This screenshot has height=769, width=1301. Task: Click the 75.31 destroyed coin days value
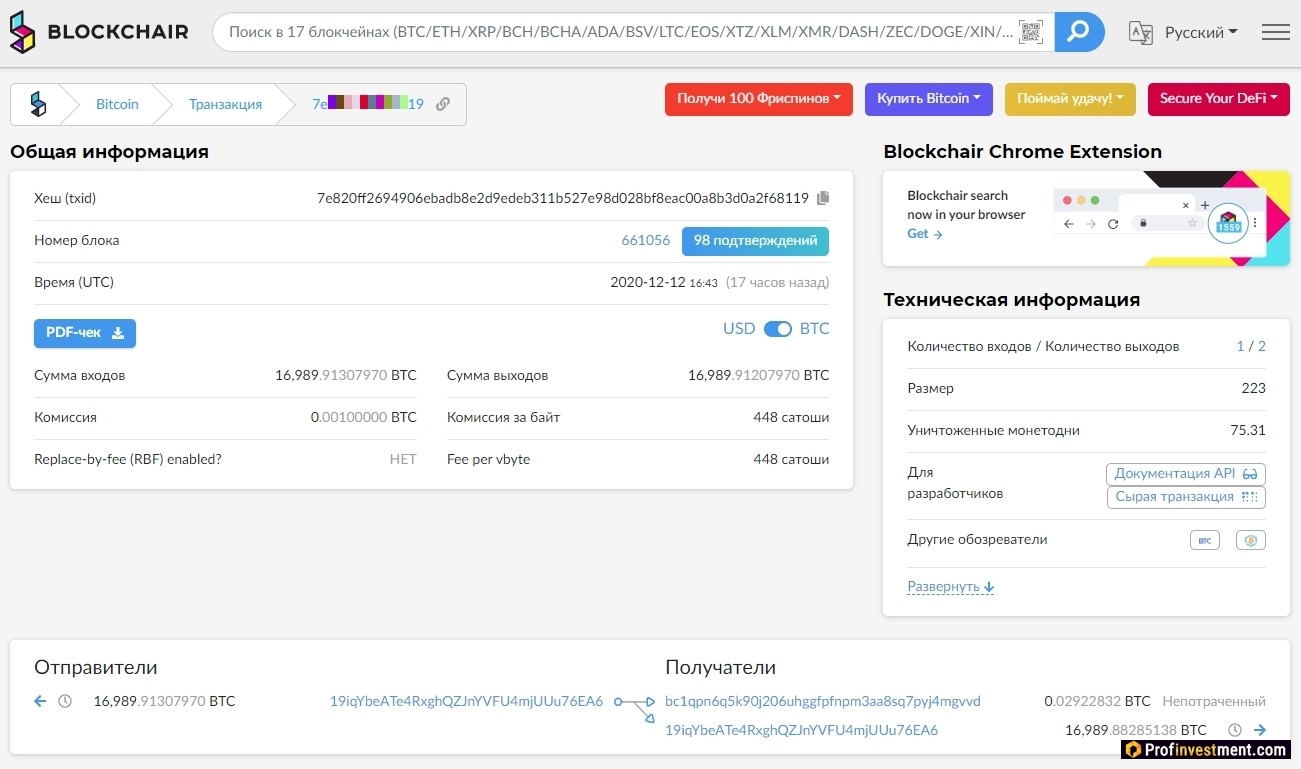pyautogui.click(x=1248, y=431)
